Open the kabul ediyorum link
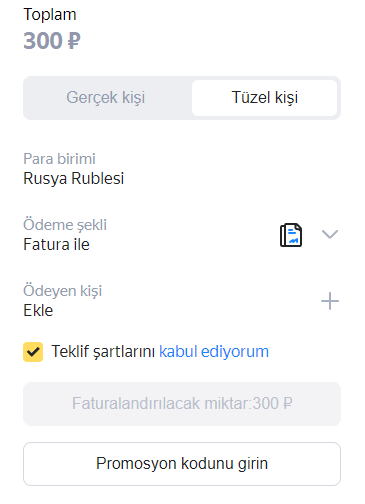Viewport: 365px width, 504px height. (214, 352)
